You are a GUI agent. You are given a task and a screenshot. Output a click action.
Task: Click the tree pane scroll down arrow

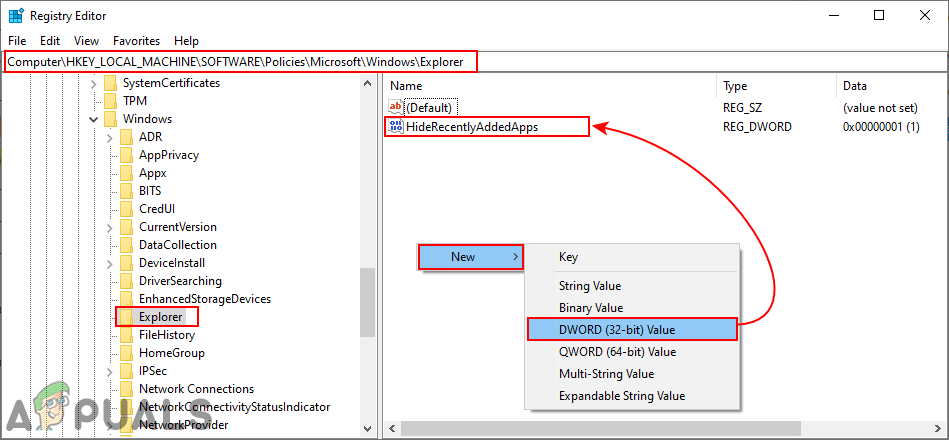[367, 427]
